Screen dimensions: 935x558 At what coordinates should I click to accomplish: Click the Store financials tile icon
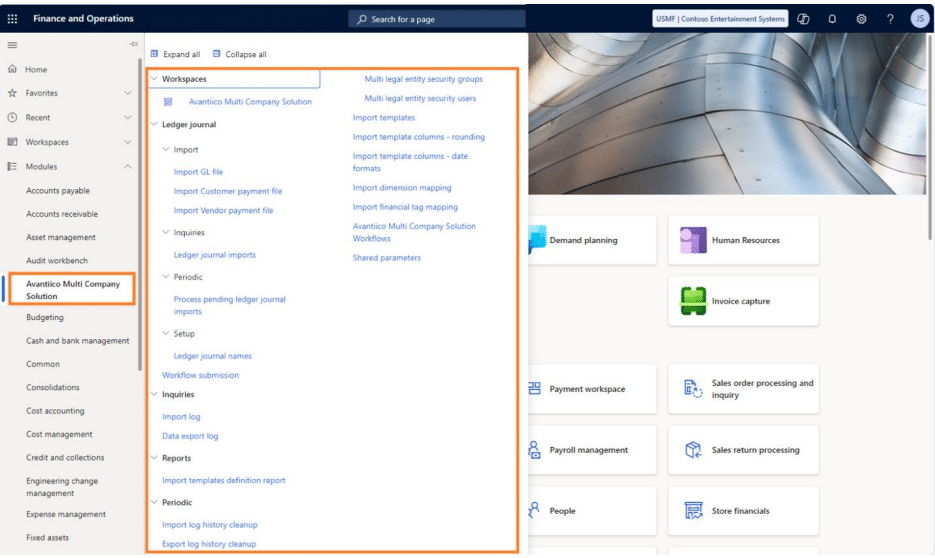tap(693, 511)
